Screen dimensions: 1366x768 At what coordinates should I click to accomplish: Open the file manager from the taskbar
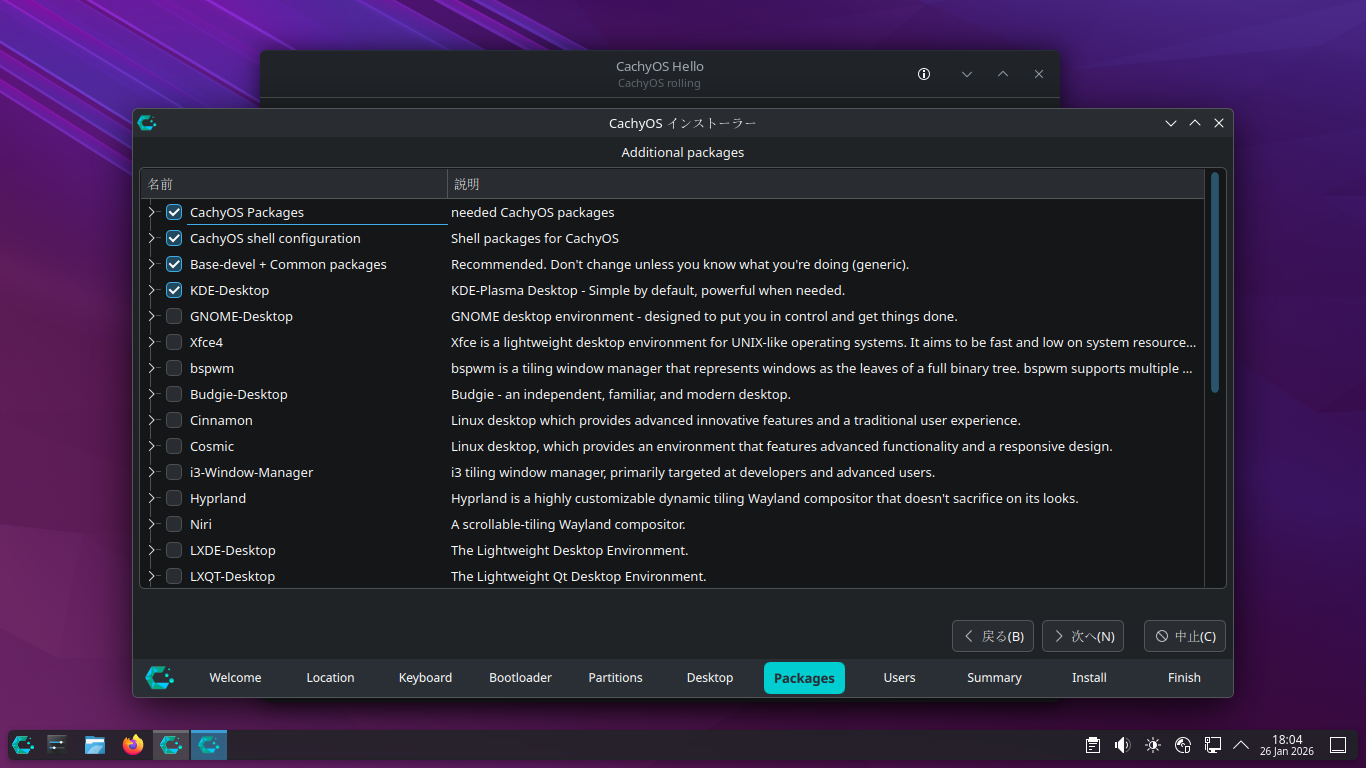coord(95,744)
